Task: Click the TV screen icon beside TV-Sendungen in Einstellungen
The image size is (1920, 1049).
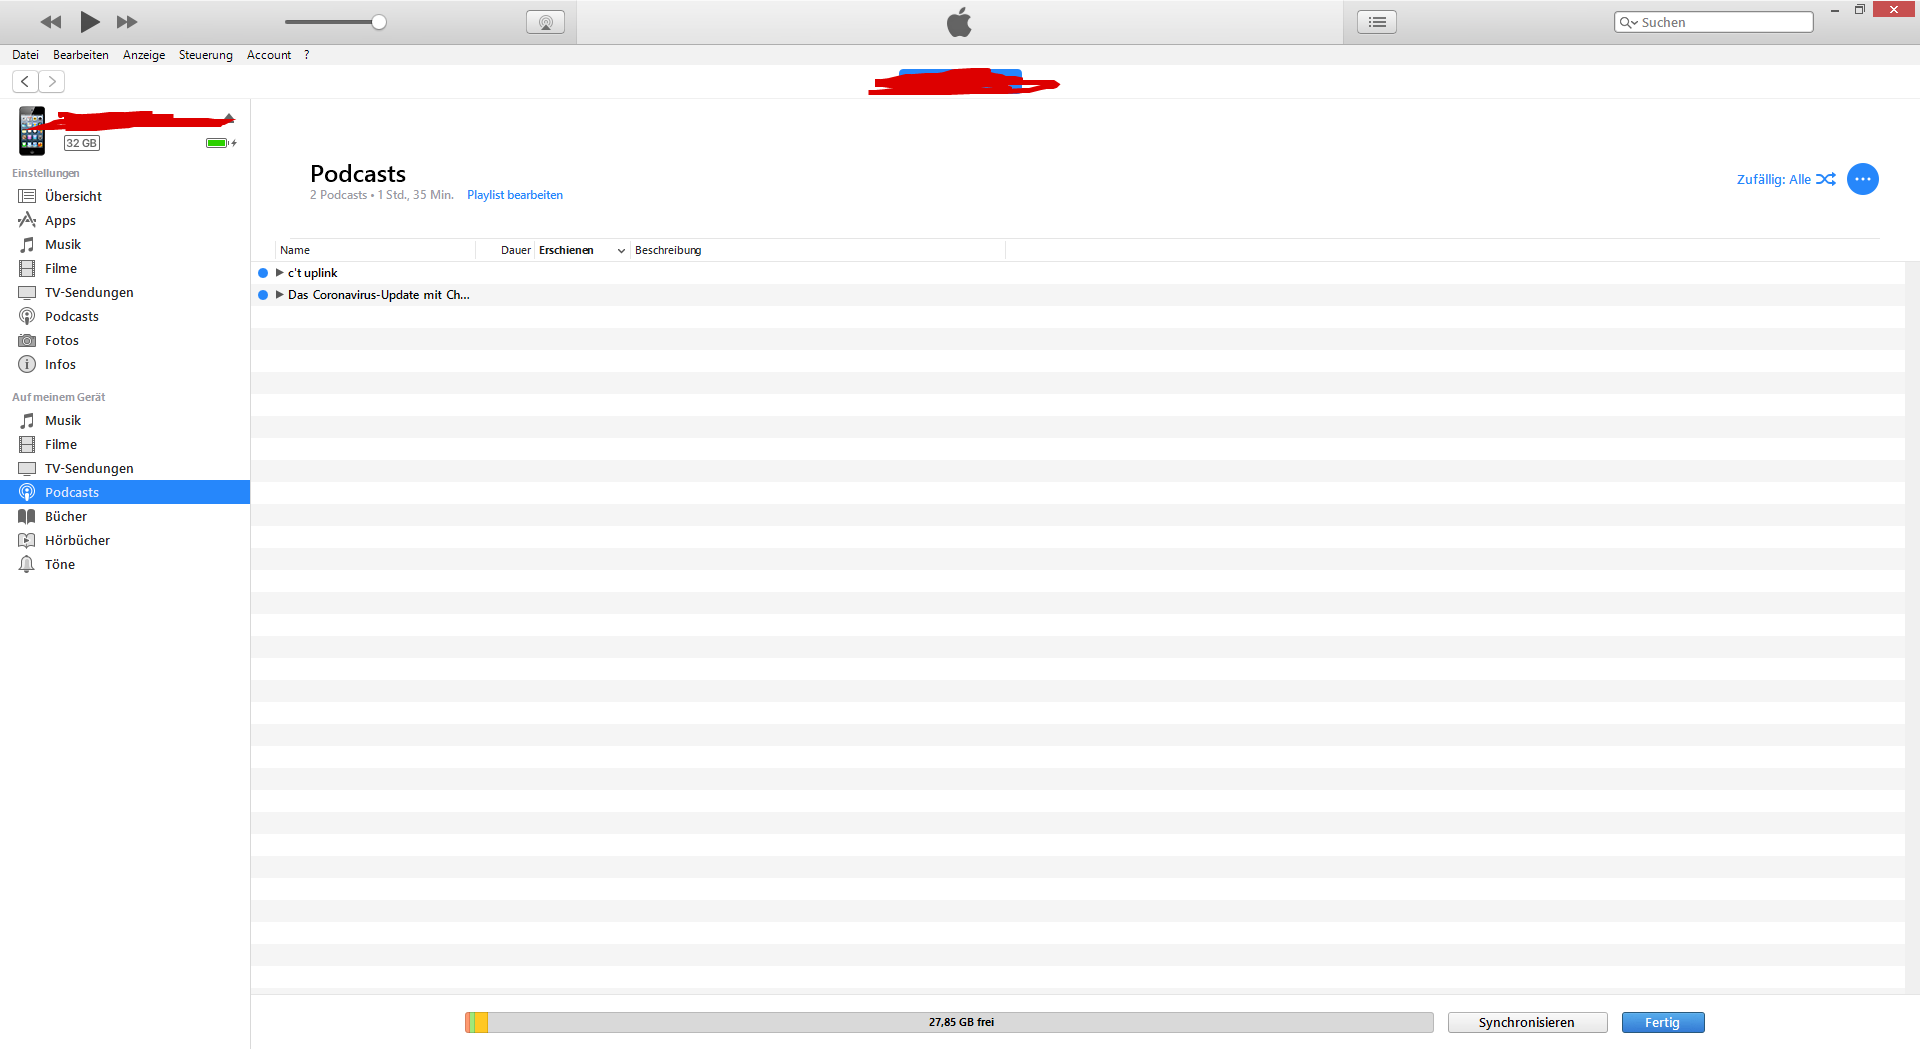Action: click(x=27, y=292)
